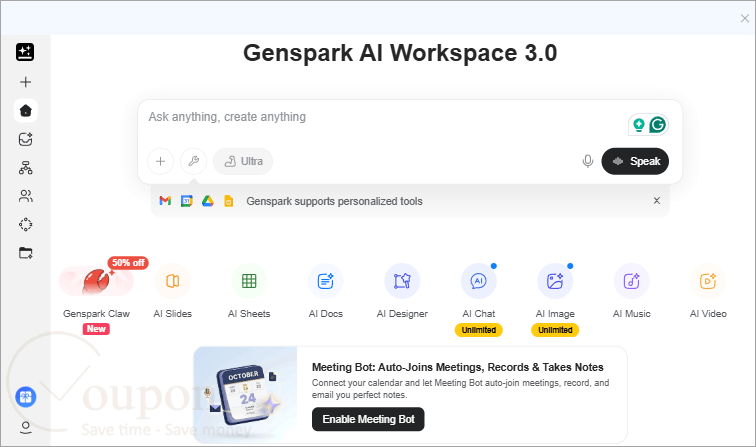The width and height of the screenshot is (756, 447).
Task: Open AI Video
Action: click(708, 281)
